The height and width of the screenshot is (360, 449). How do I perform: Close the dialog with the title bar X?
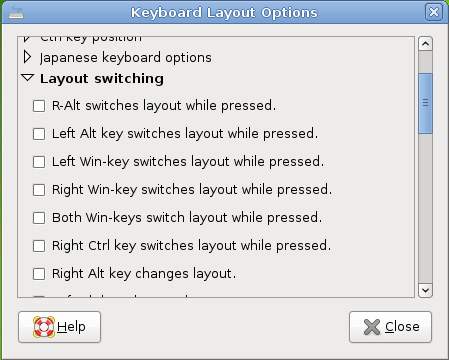[x=434, y=12]
